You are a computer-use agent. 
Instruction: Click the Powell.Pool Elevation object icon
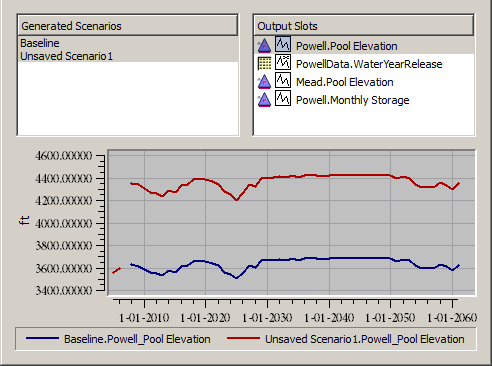(264, 46)
